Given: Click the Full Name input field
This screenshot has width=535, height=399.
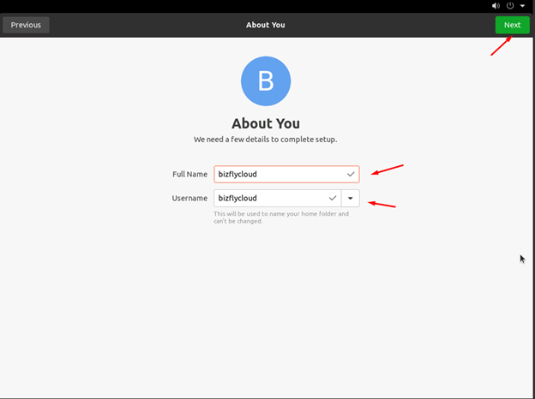Looking at the screenshot, I should click(287, 174).
